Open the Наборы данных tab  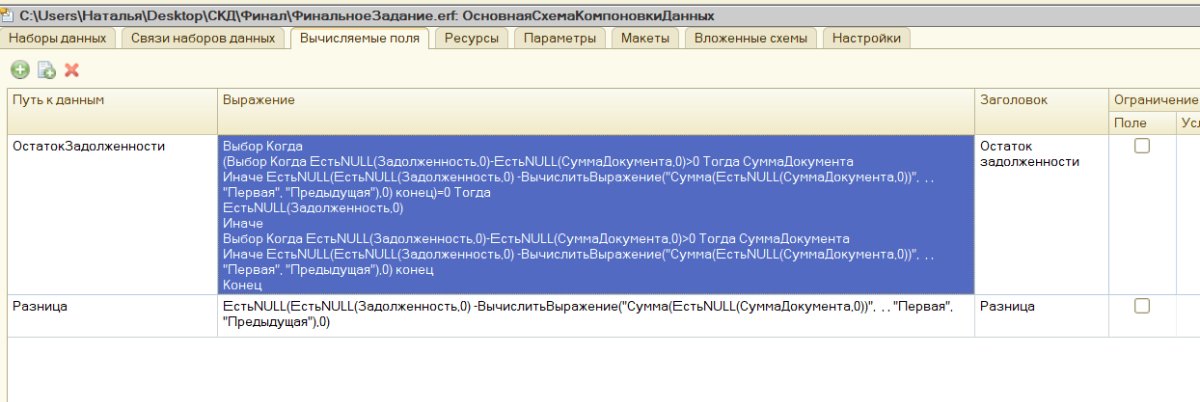(x=60, y=38)
